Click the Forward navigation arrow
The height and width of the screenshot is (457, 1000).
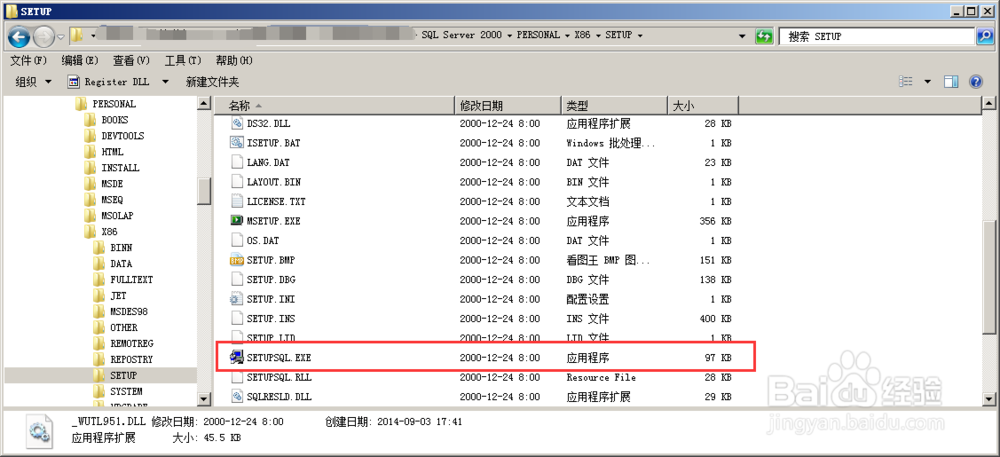(43, 37)
